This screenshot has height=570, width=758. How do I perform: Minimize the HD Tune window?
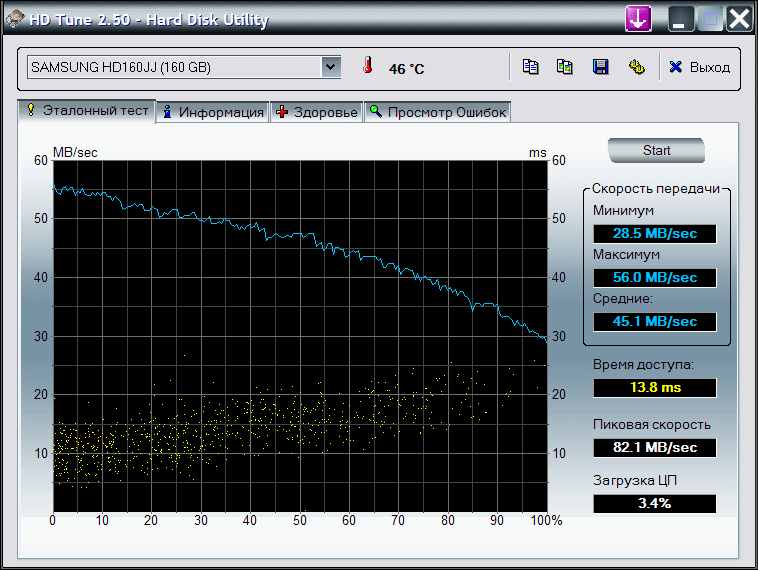point(681,19)
